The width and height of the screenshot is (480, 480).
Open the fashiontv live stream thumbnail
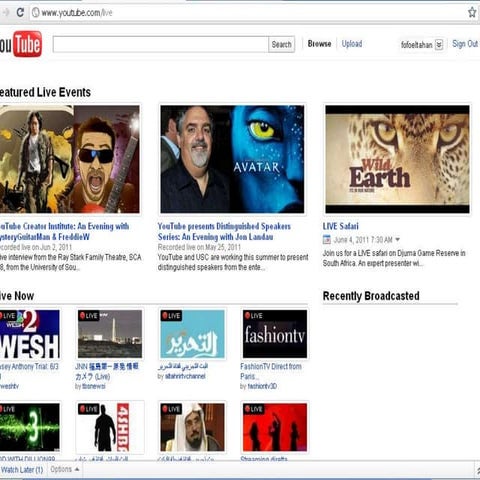pos(275,334)
